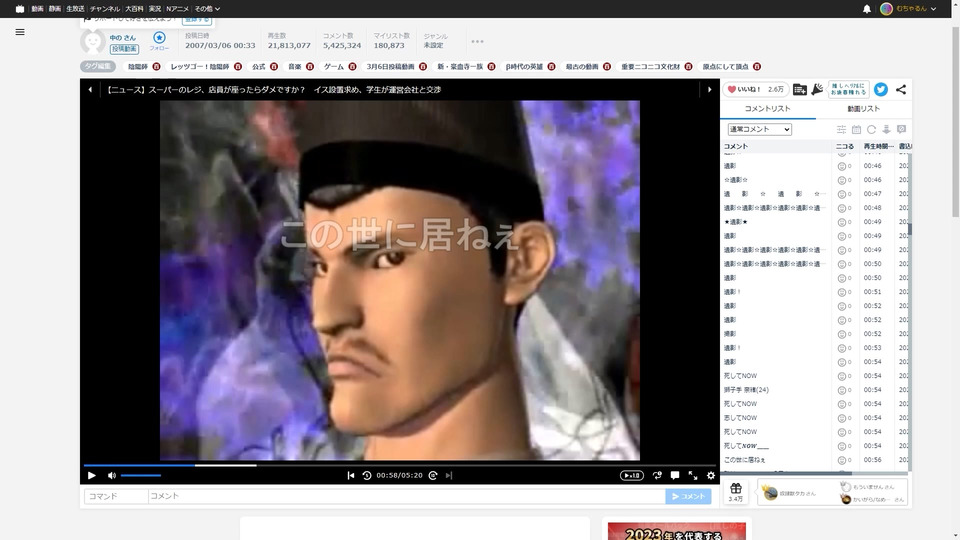The height and width of the screenshot is (540, 960).
Task: Nicoru the この世に居ねぇ comment
Action: (842, 460)
